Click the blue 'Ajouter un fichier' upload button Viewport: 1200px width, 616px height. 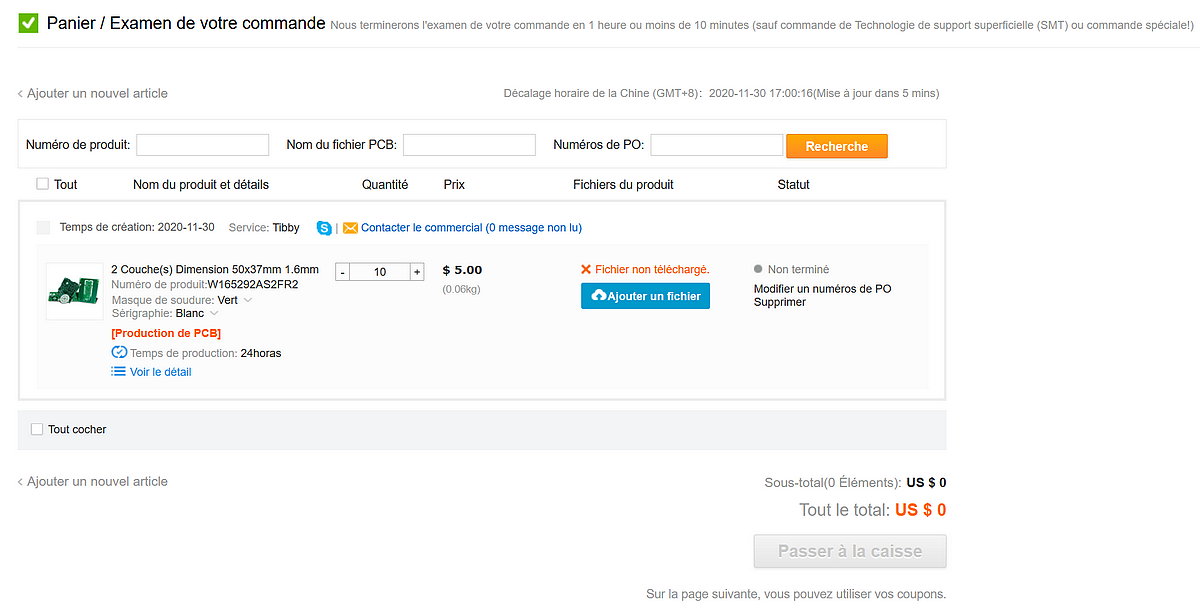[x=645, y=296]
